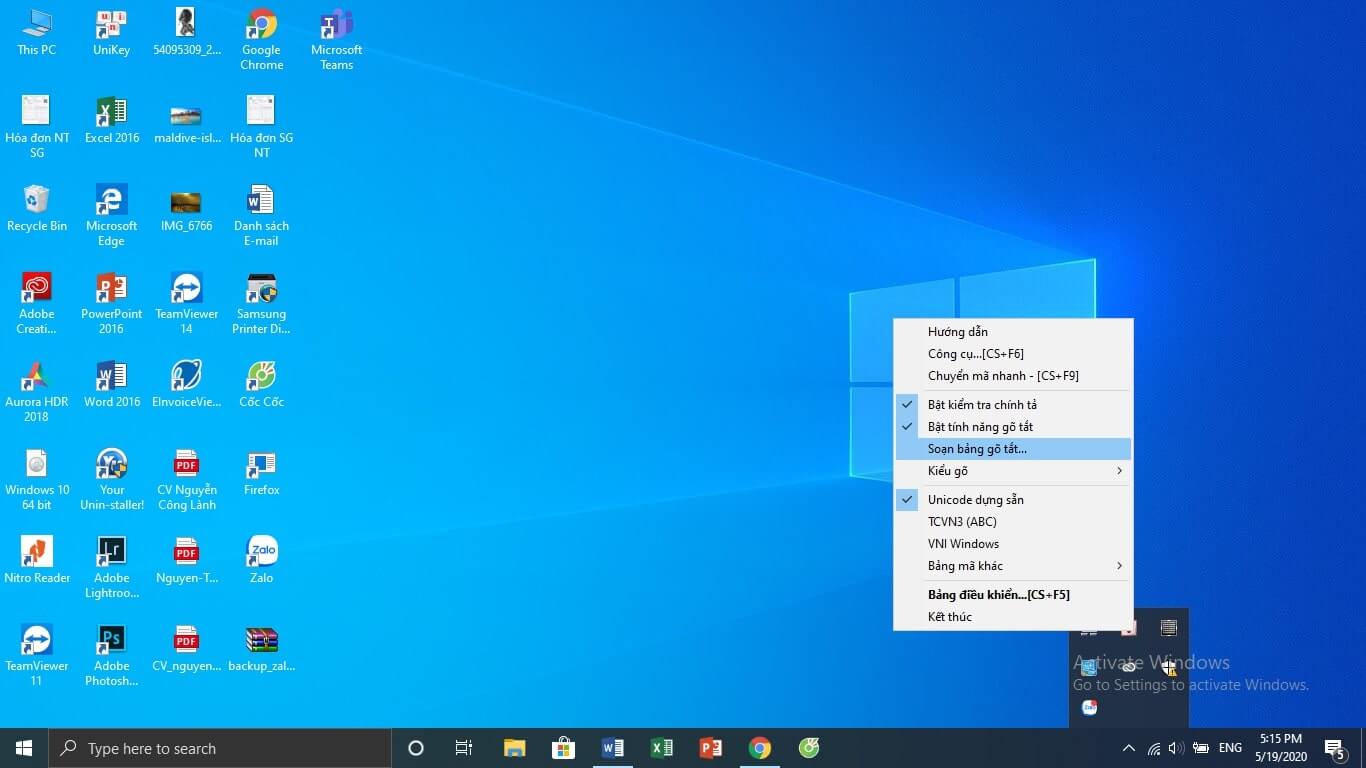Choose Chuyển mã nhanh - [CS+F9]

(x=1013, y=375)
